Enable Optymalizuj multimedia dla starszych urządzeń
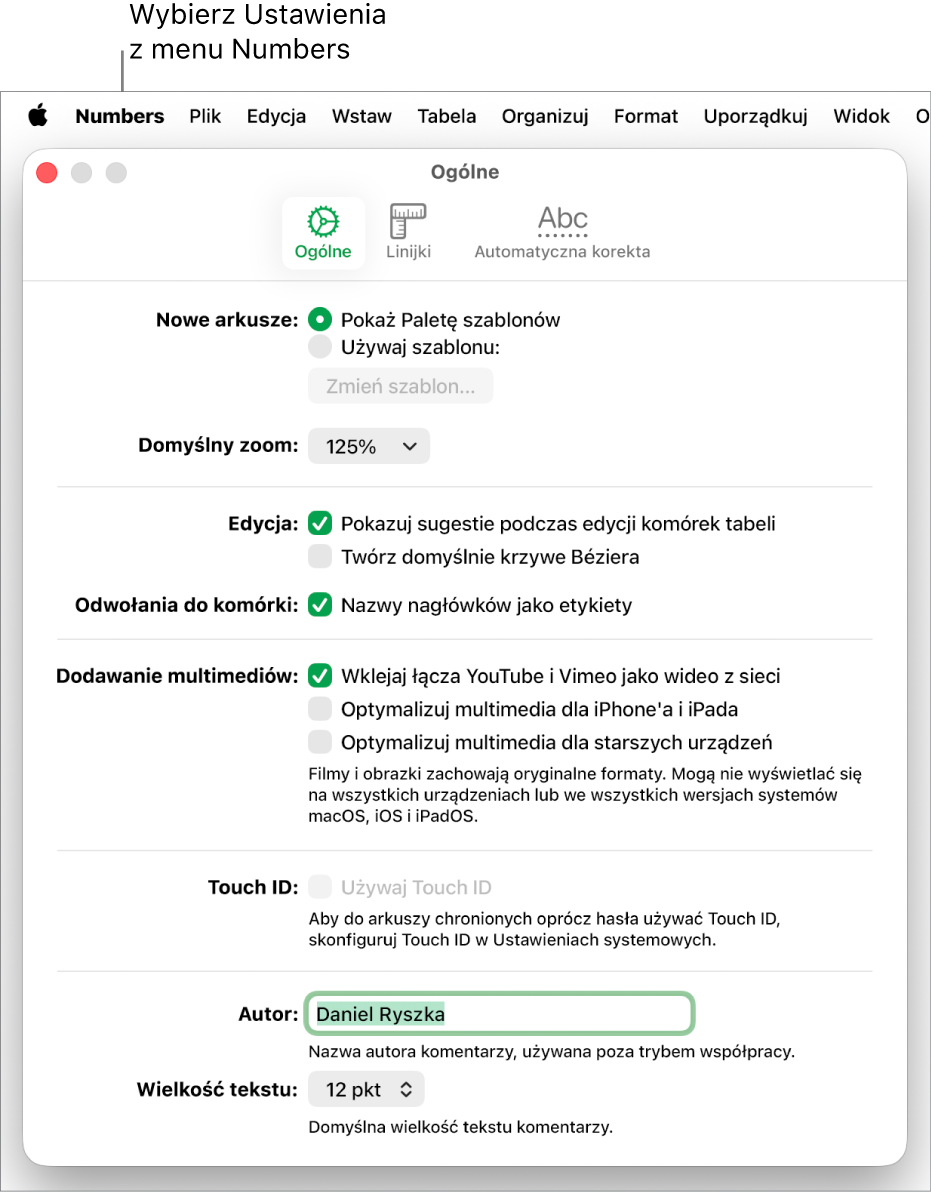The image size is (931, 1192). (x=320, y=741)
